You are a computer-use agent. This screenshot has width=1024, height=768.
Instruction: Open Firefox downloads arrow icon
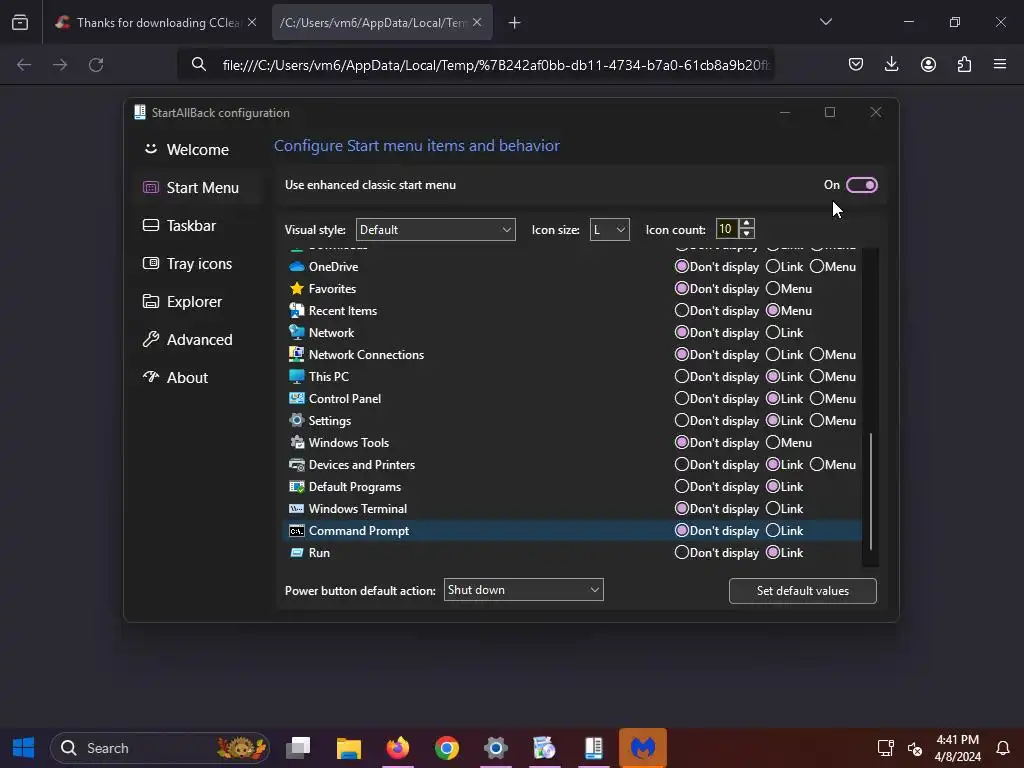pyautogui.click(x=891, y=64)
